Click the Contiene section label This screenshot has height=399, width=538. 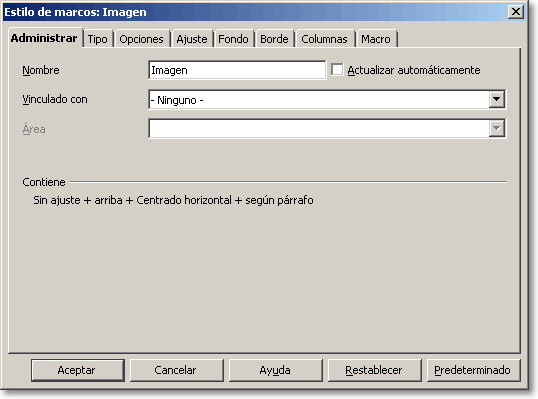click(44, 182)
